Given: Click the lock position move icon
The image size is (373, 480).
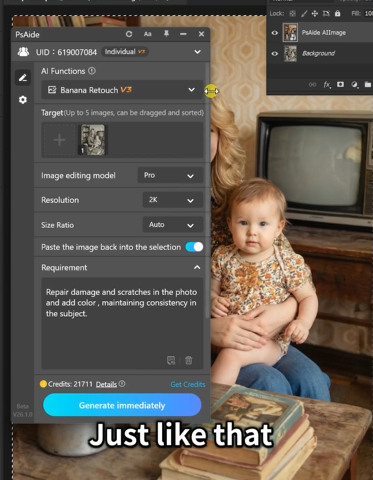Looking at the screenshot, I should click(x=315, y=14).
